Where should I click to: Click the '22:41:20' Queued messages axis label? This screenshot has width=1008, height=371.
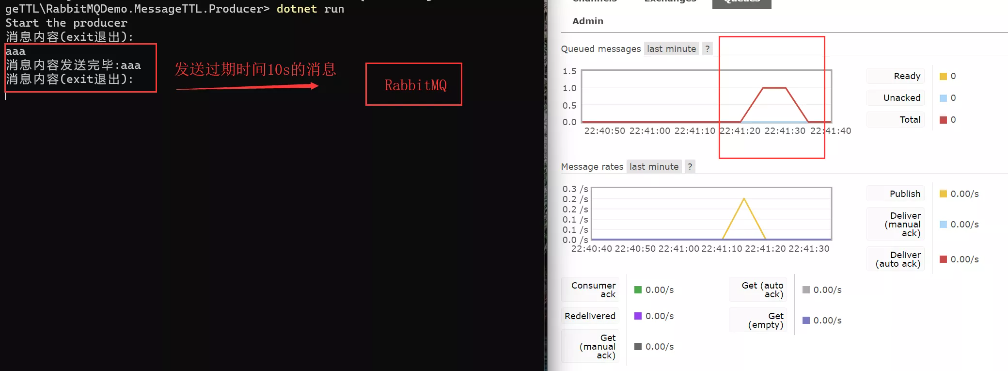pyautogui.click(x=739, y=131)
